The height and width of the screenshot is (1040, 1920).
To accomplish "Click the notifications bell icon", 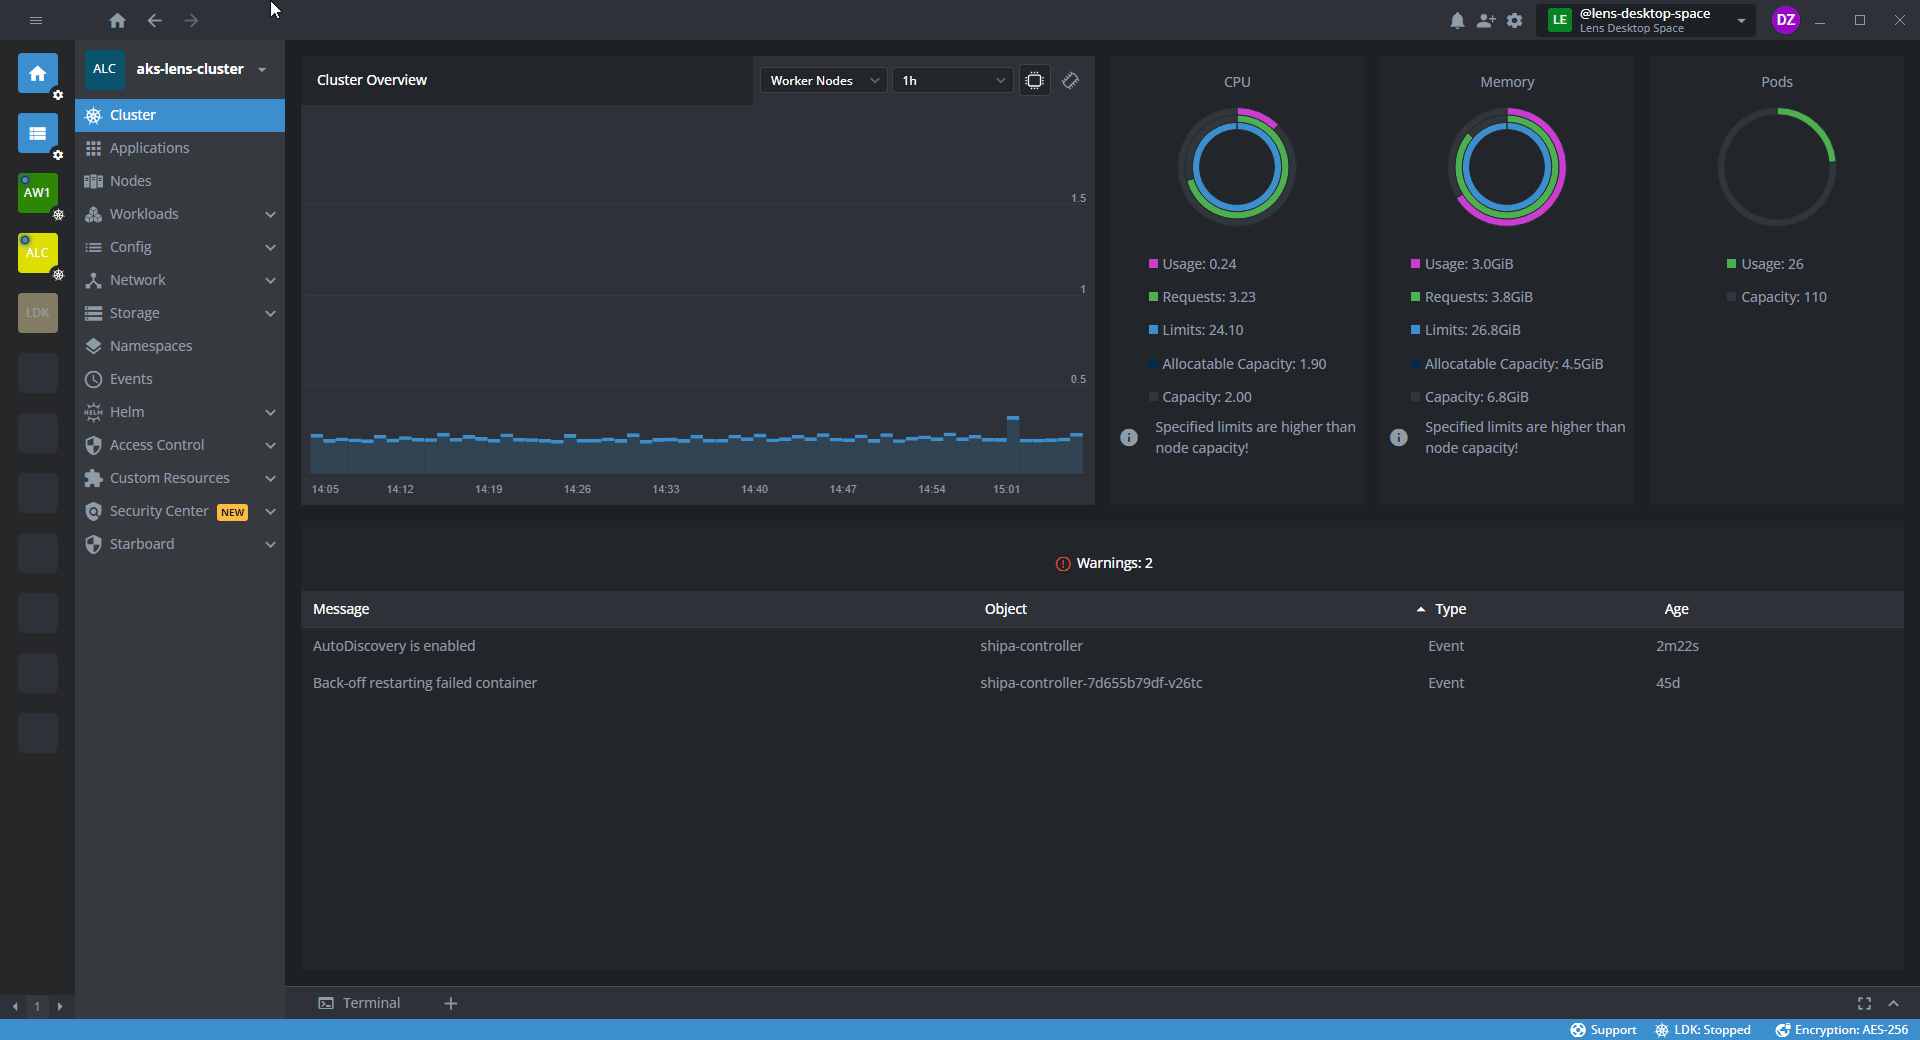I will tap(1457, 21).
